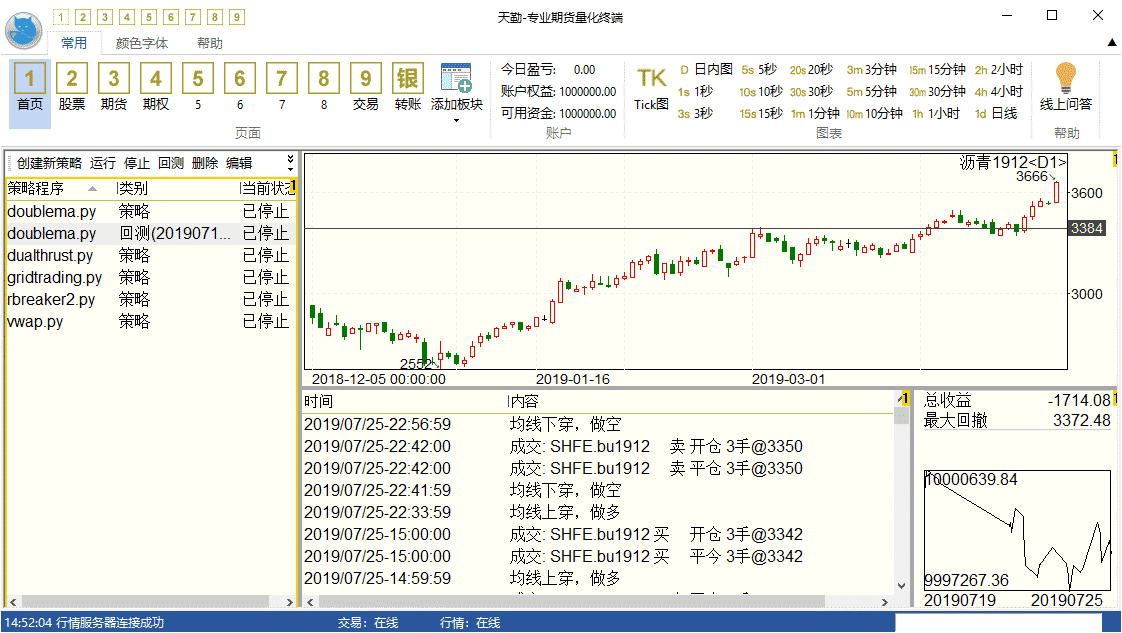Viewport: 1122px width, 633px height.
Task: Click the log vertical scrollbar down arrow
Action: 902,586
